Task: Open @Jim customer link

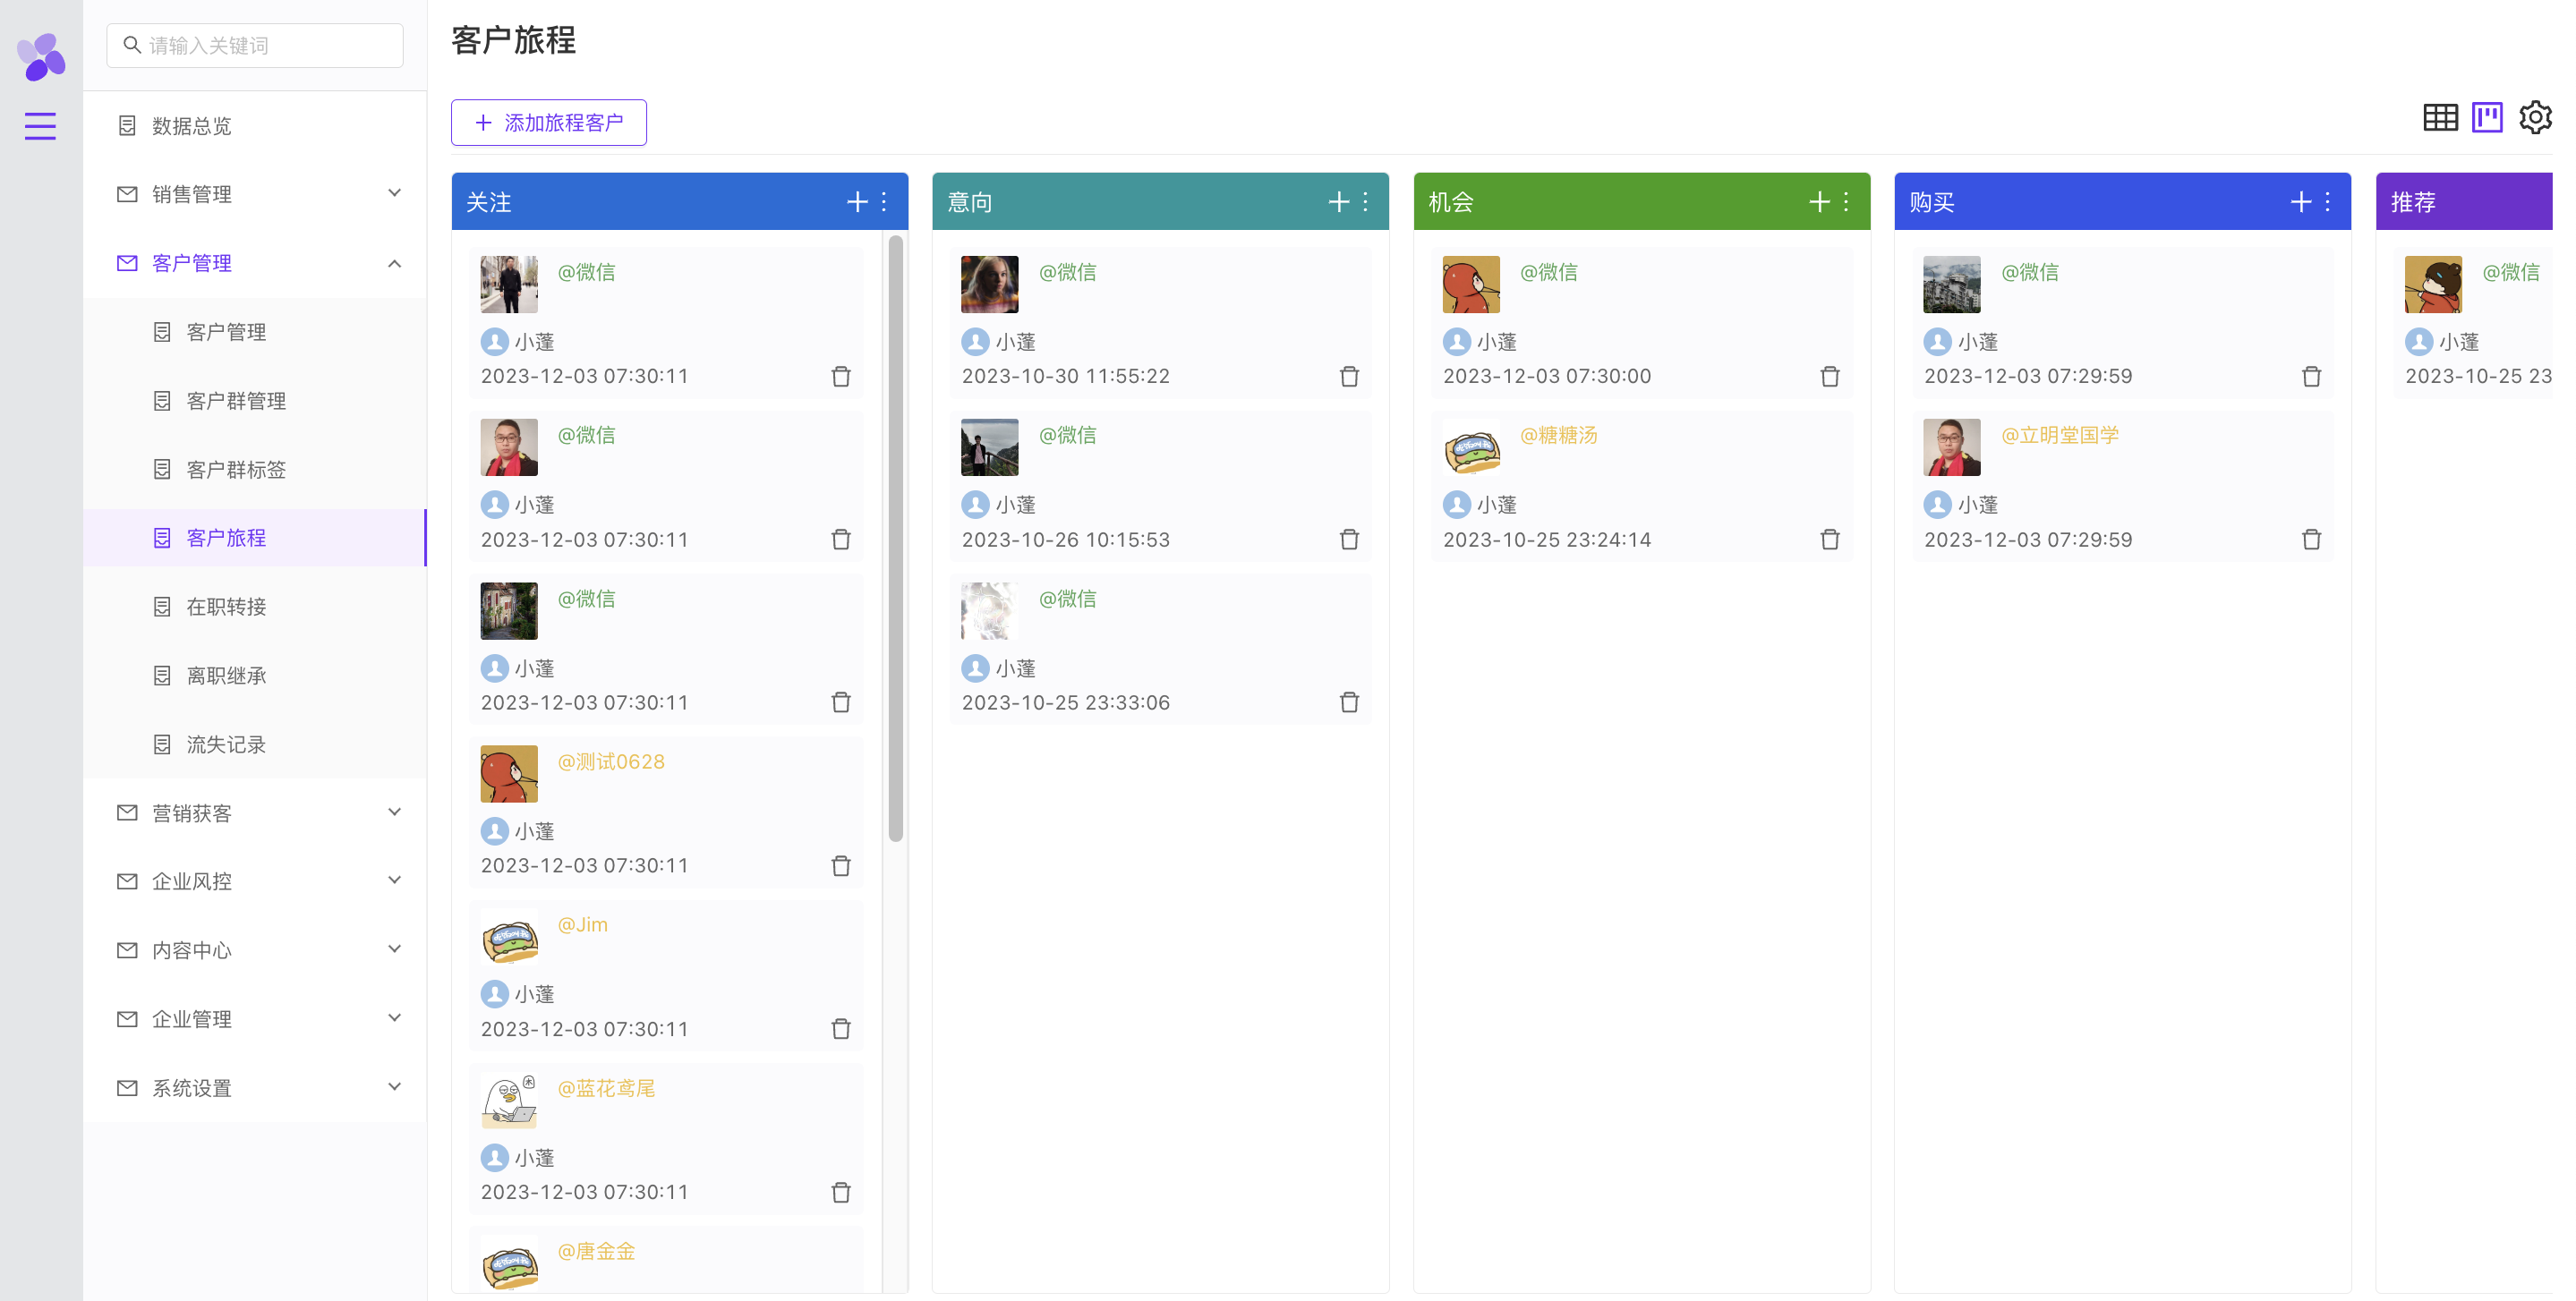Action: pos(583,925)
